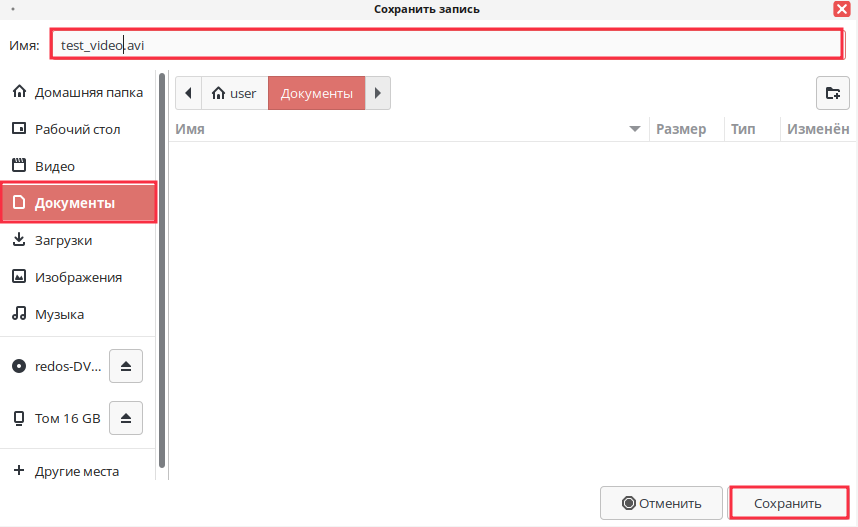Open Домашняя папка in the sidebar
858x527 pixels.
tap(88, 92)
